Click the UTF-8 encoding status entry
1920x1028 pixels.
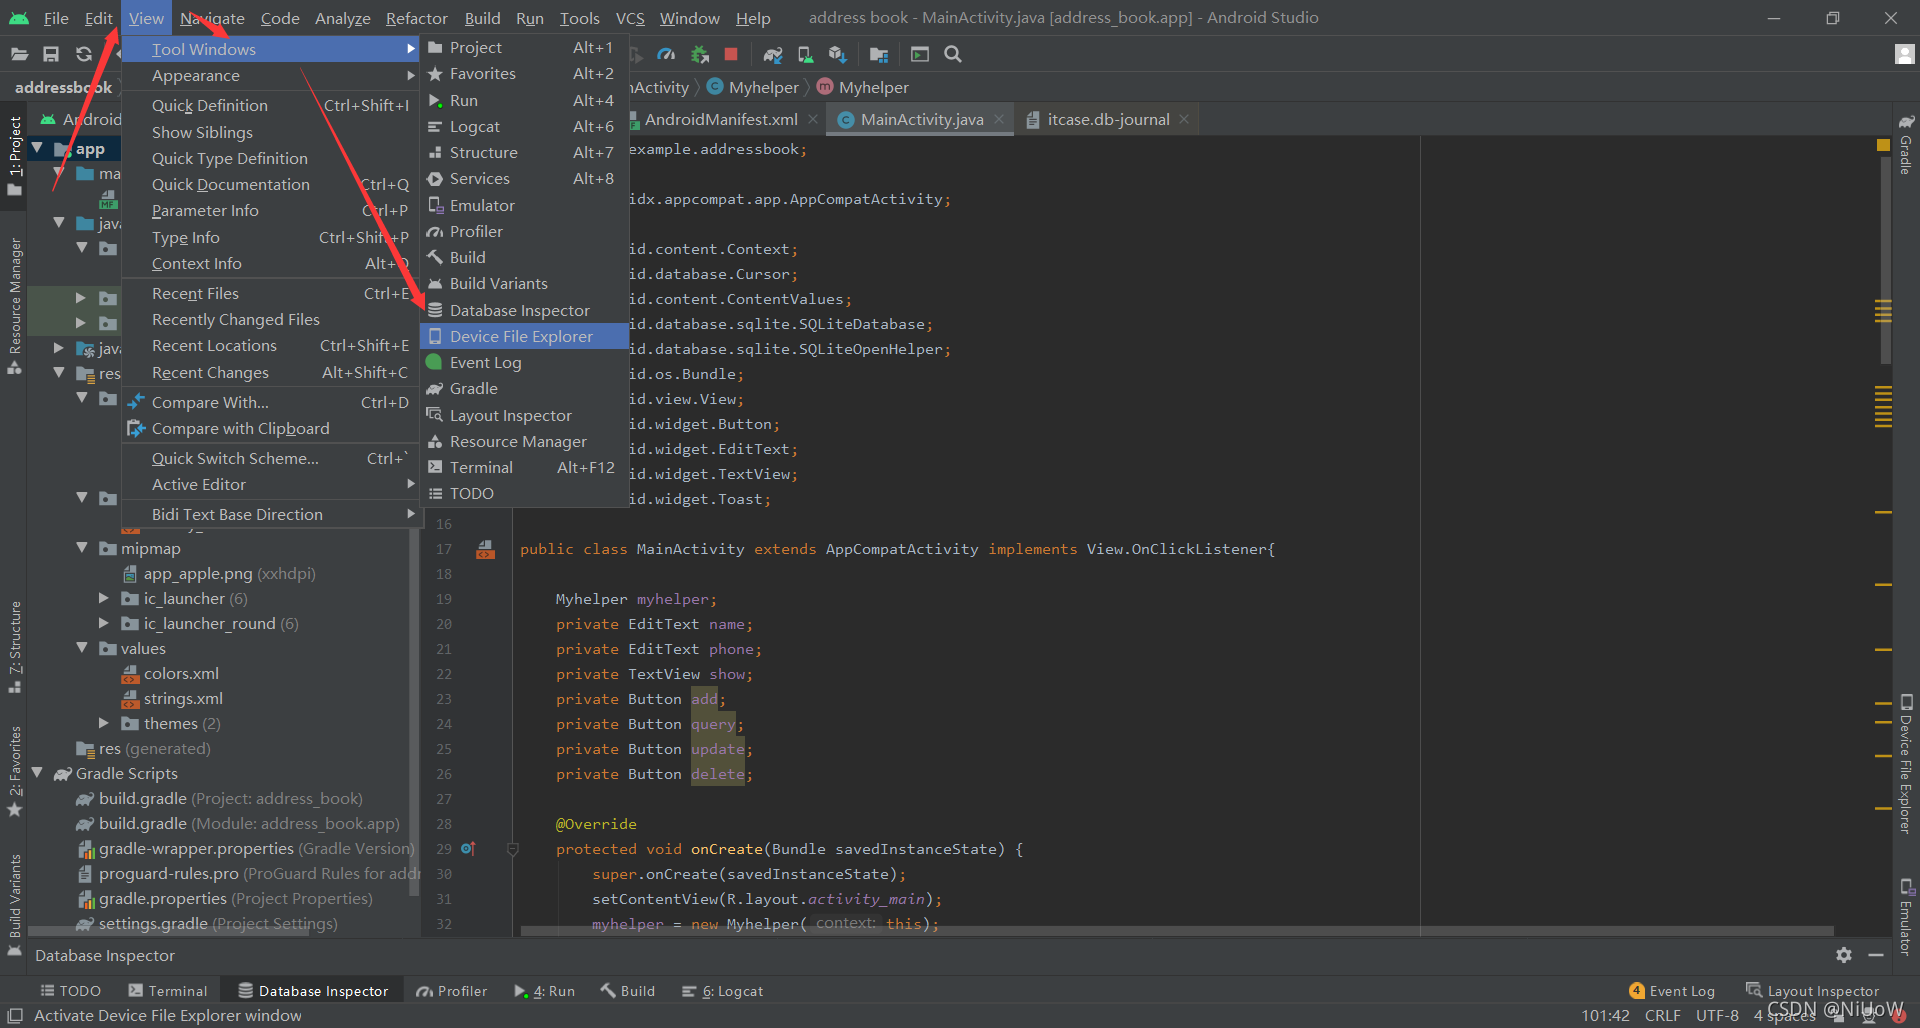(x=1717, y=1015)
